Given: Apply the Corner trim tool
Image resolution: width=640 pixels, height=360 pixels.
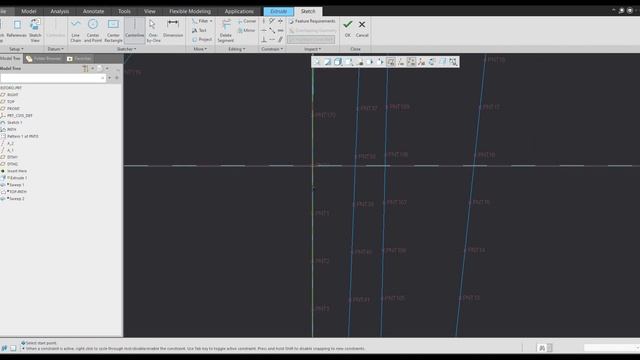Looking at the screenshot, I should [x=247, y=21].
